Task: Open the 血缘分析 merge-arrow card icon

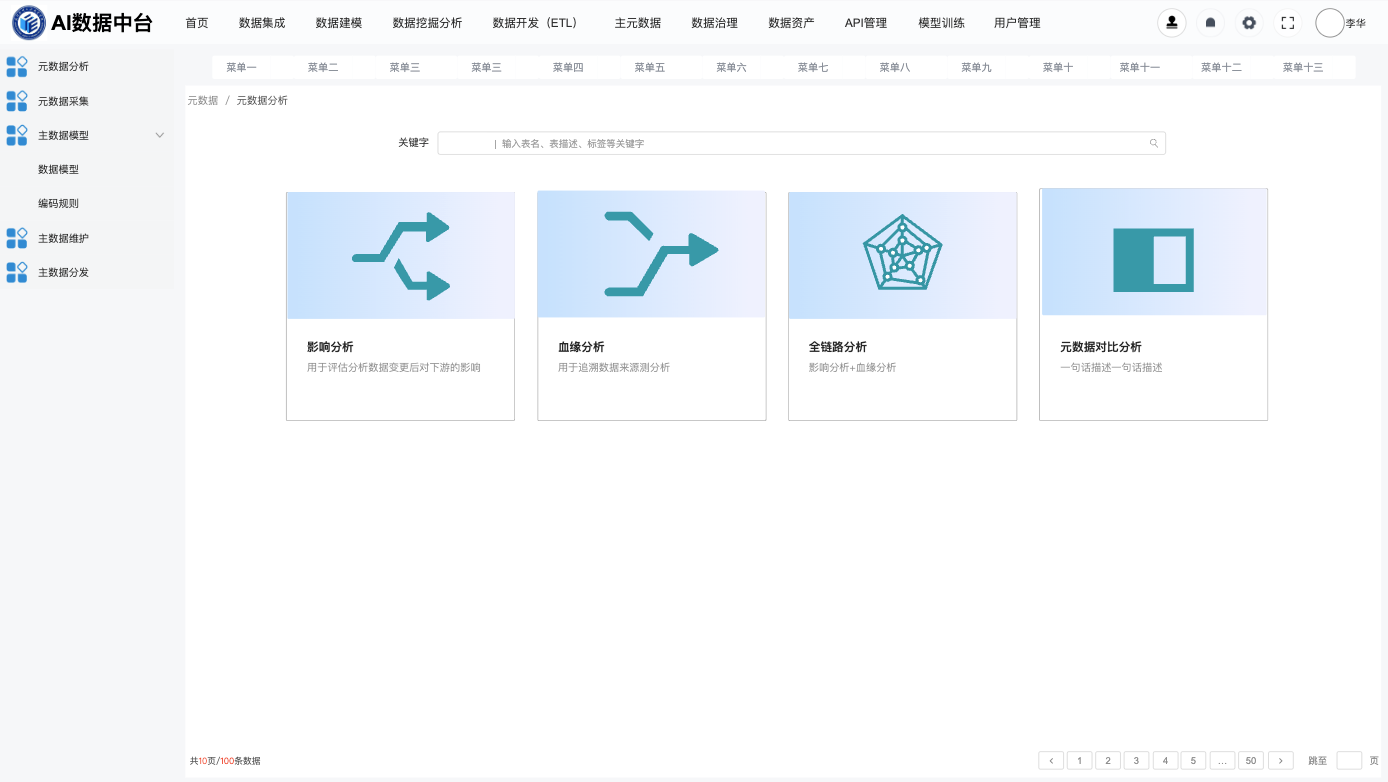Action: (x=661, y=254)
